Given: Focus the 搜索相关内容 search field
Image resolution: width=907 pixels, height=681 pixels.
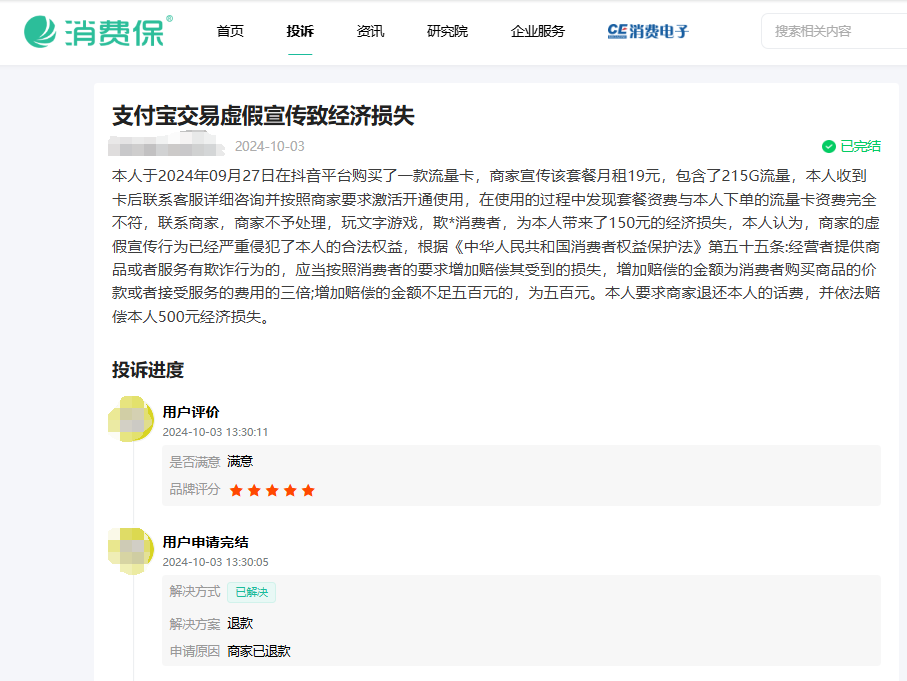Looking at the screenshot, I should tap(834, 31).
